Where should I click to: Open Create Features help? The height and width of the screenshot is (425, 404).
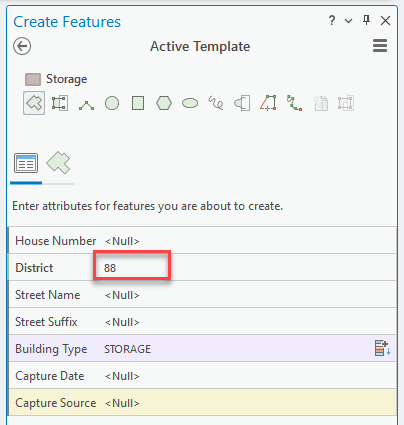[x=332, y=21]
